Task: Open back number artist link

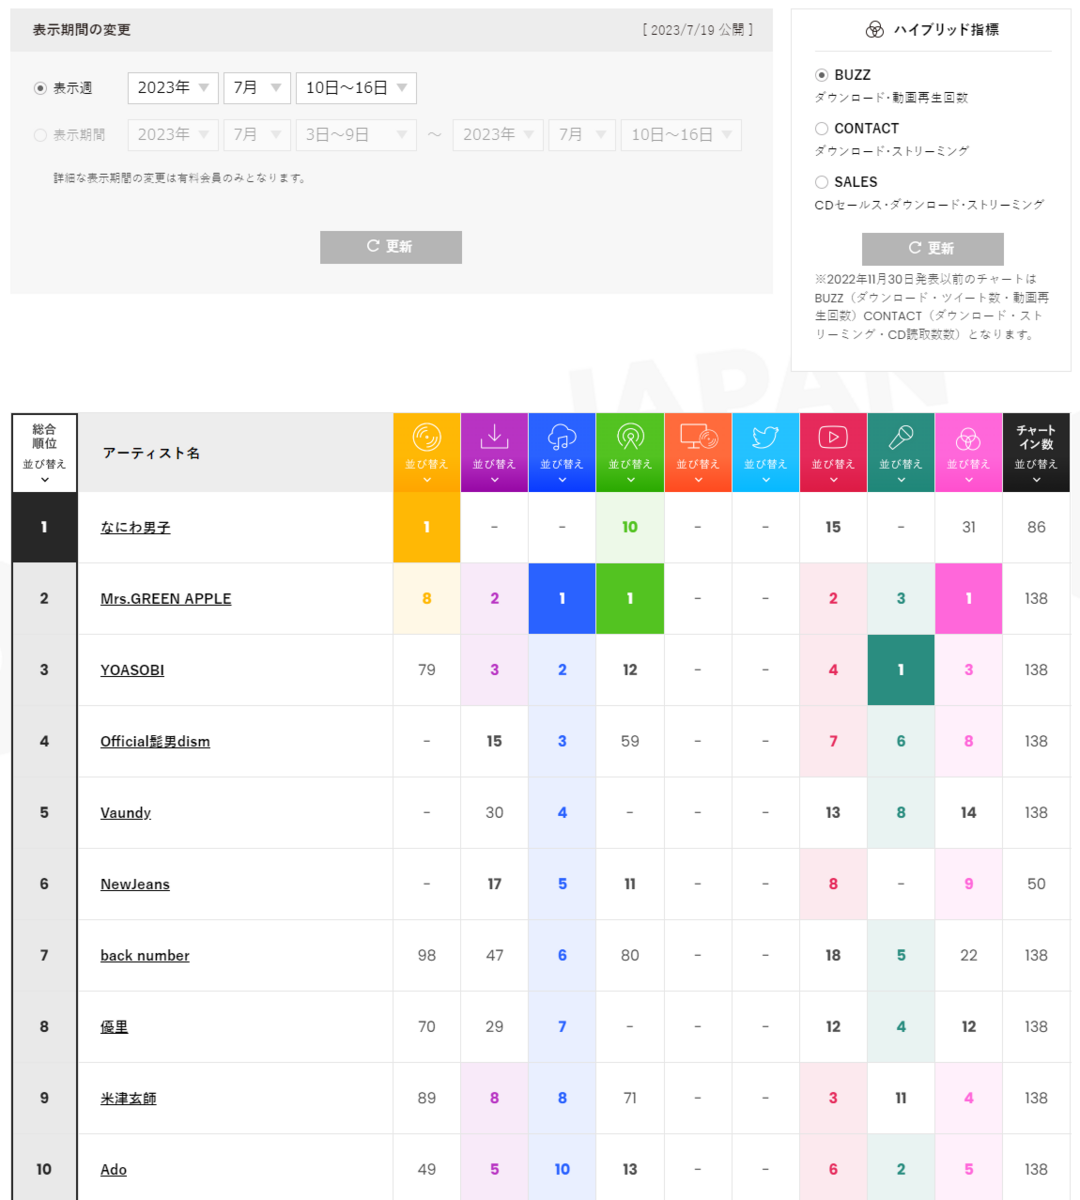Action: click(x=145, y=955)
